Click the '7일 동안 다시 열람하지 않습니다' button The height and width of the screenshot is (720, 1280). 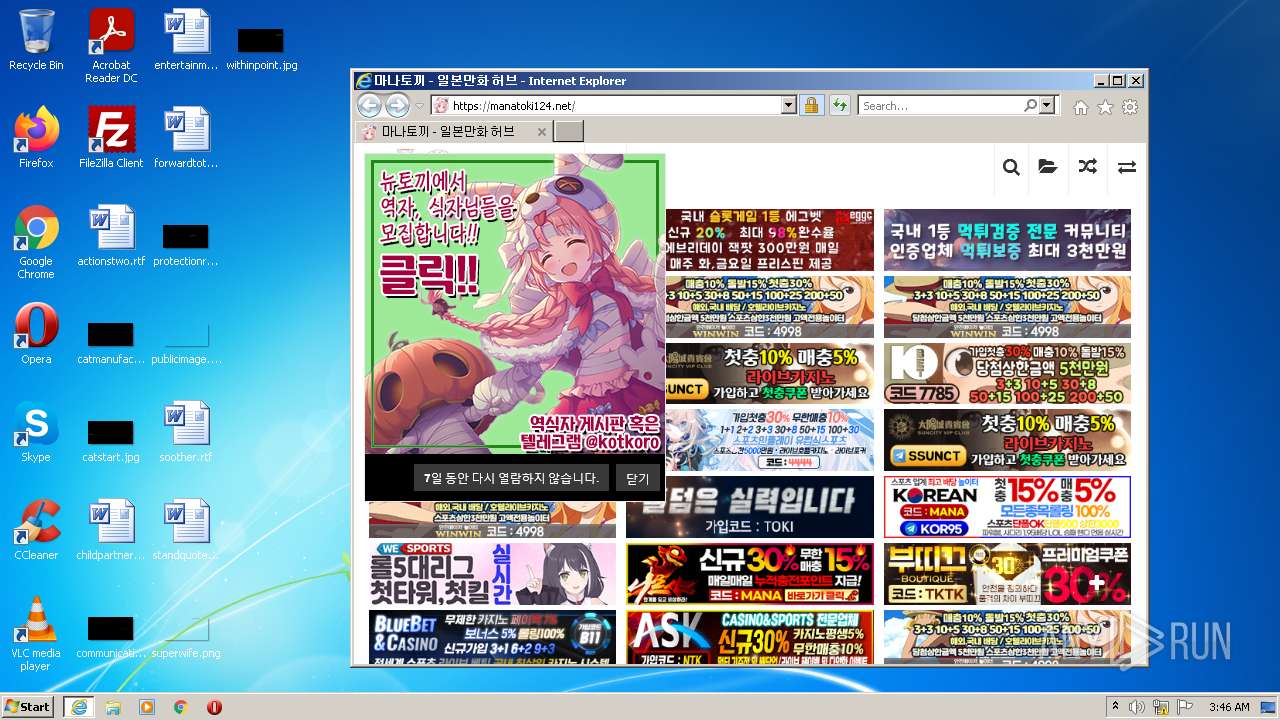tap(510, 478)
